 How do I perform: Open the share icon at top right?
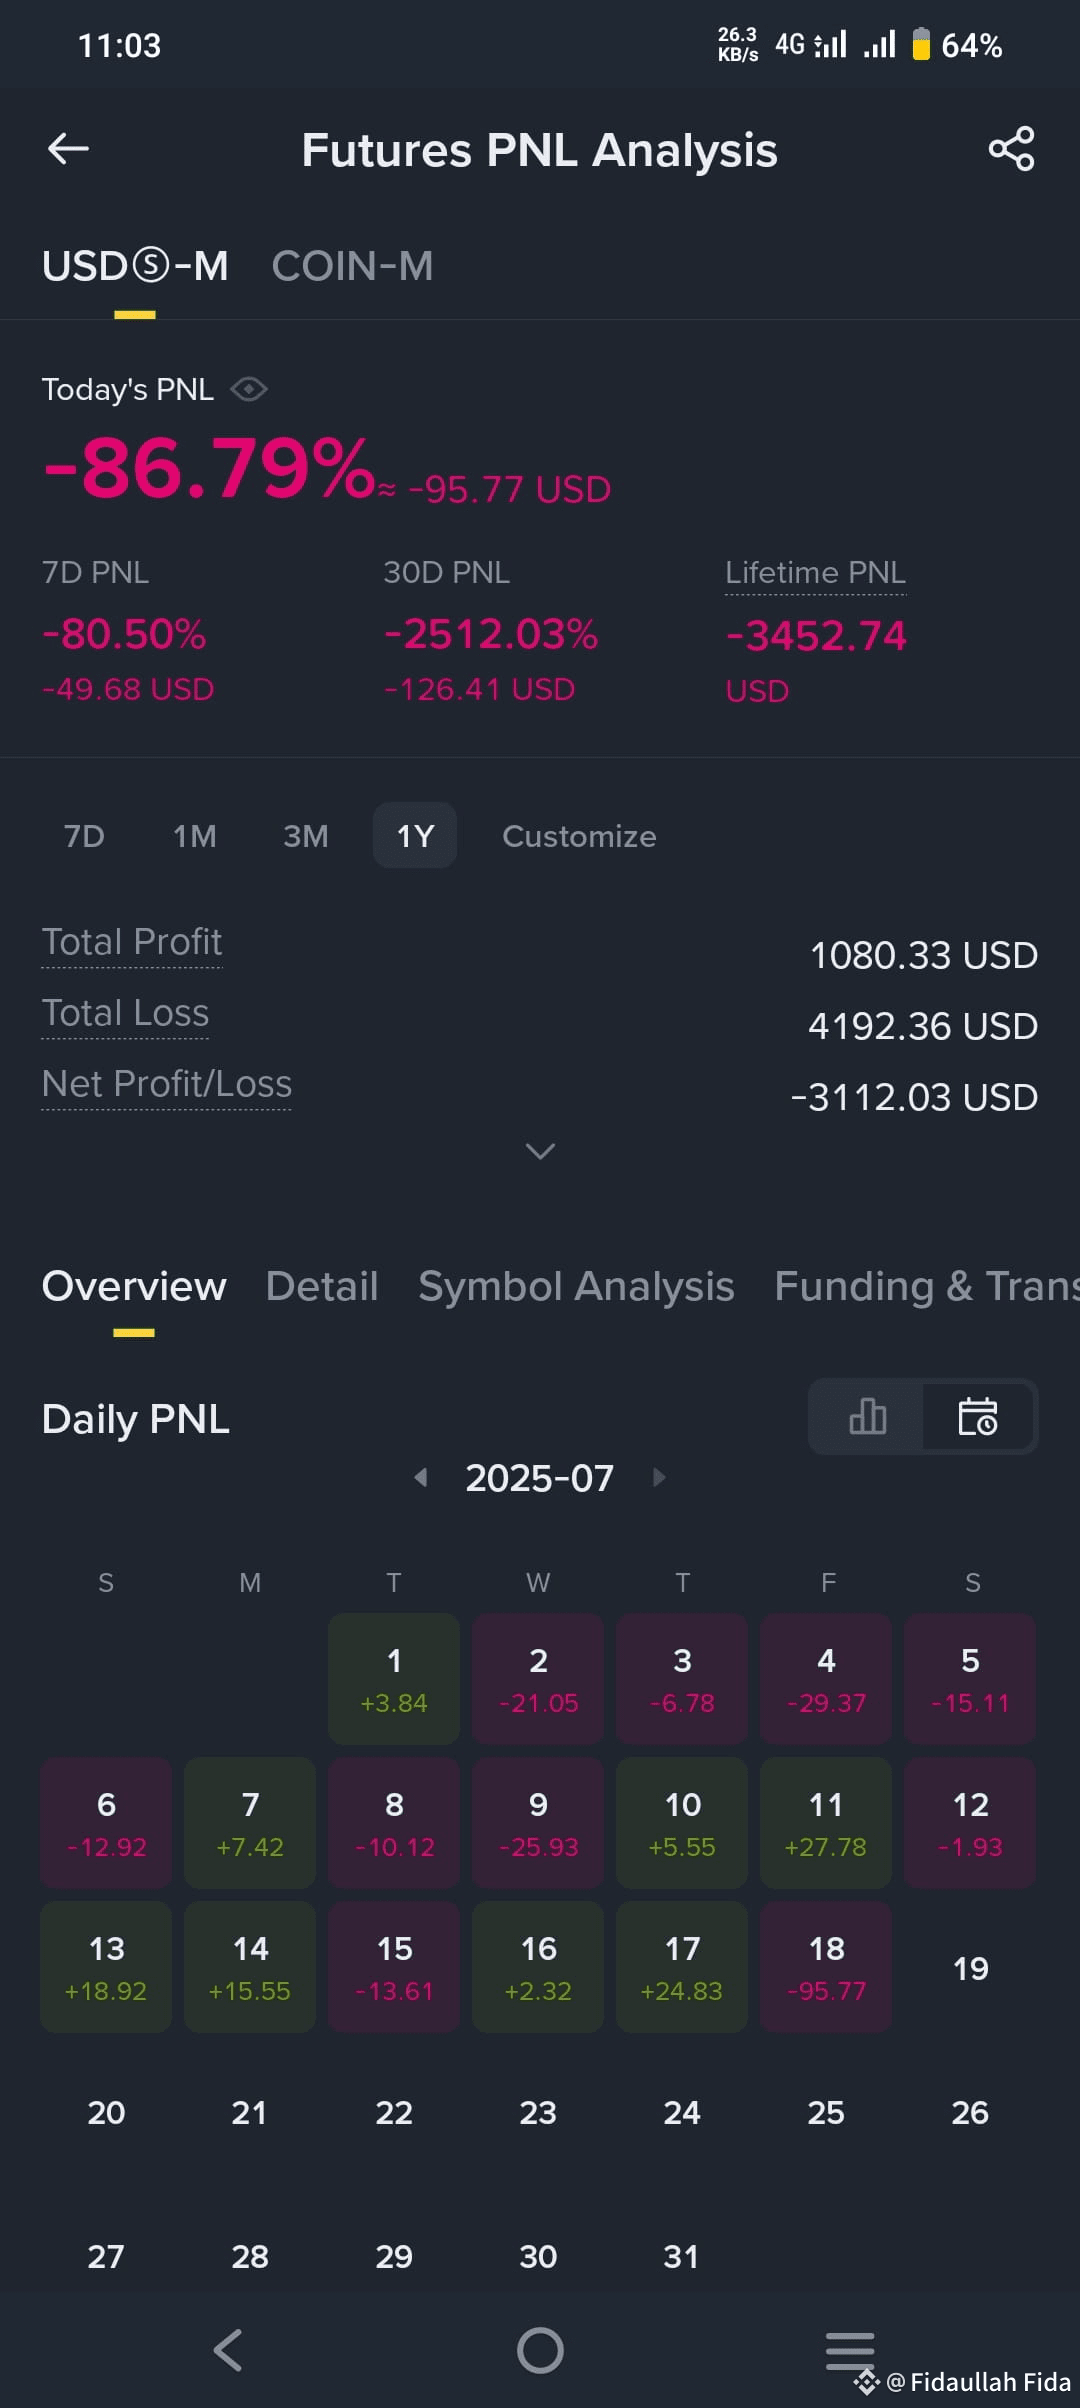point(1011,149)
